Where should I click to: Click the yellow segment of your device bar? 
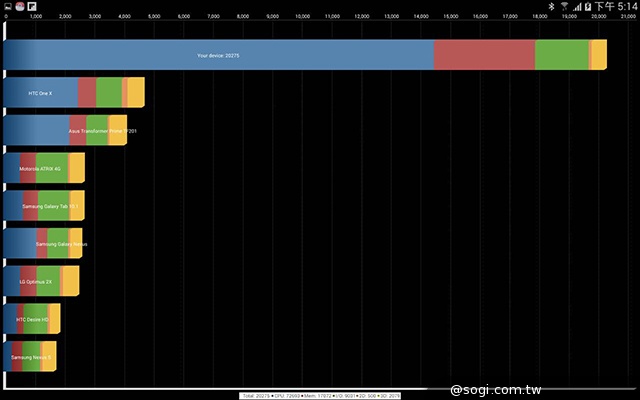[x=598, y=55]
